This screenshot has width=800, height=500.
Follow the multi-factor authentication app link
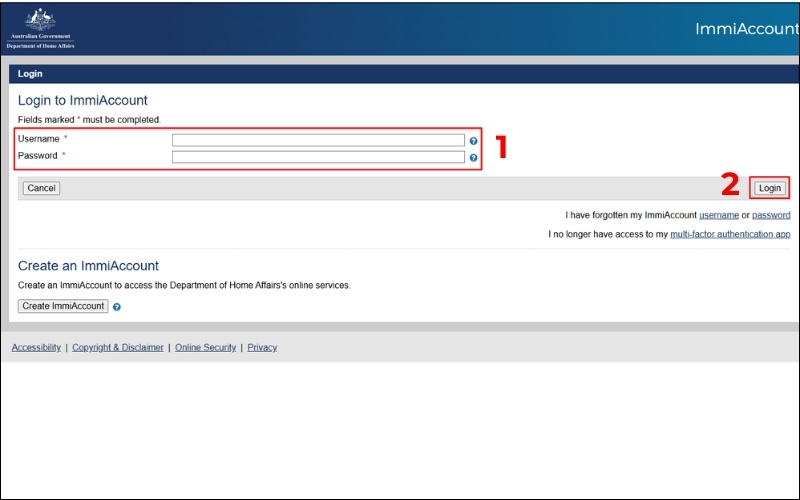pyautogui.click(x=730, y=234)
